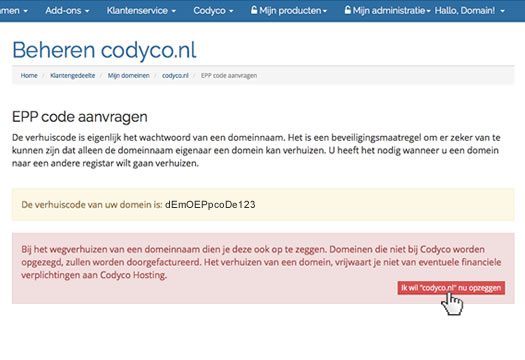The image size is (525, 360).
Task: Click the EPP code dEmOEPpcoDe123
Action: [210, 205]
